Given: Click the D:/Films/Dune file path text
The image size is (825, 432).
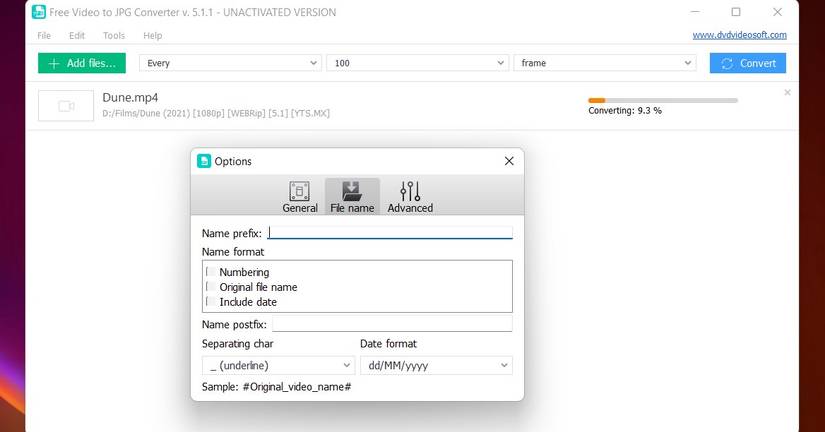Looking at the screenshot, I should point(216,113).
